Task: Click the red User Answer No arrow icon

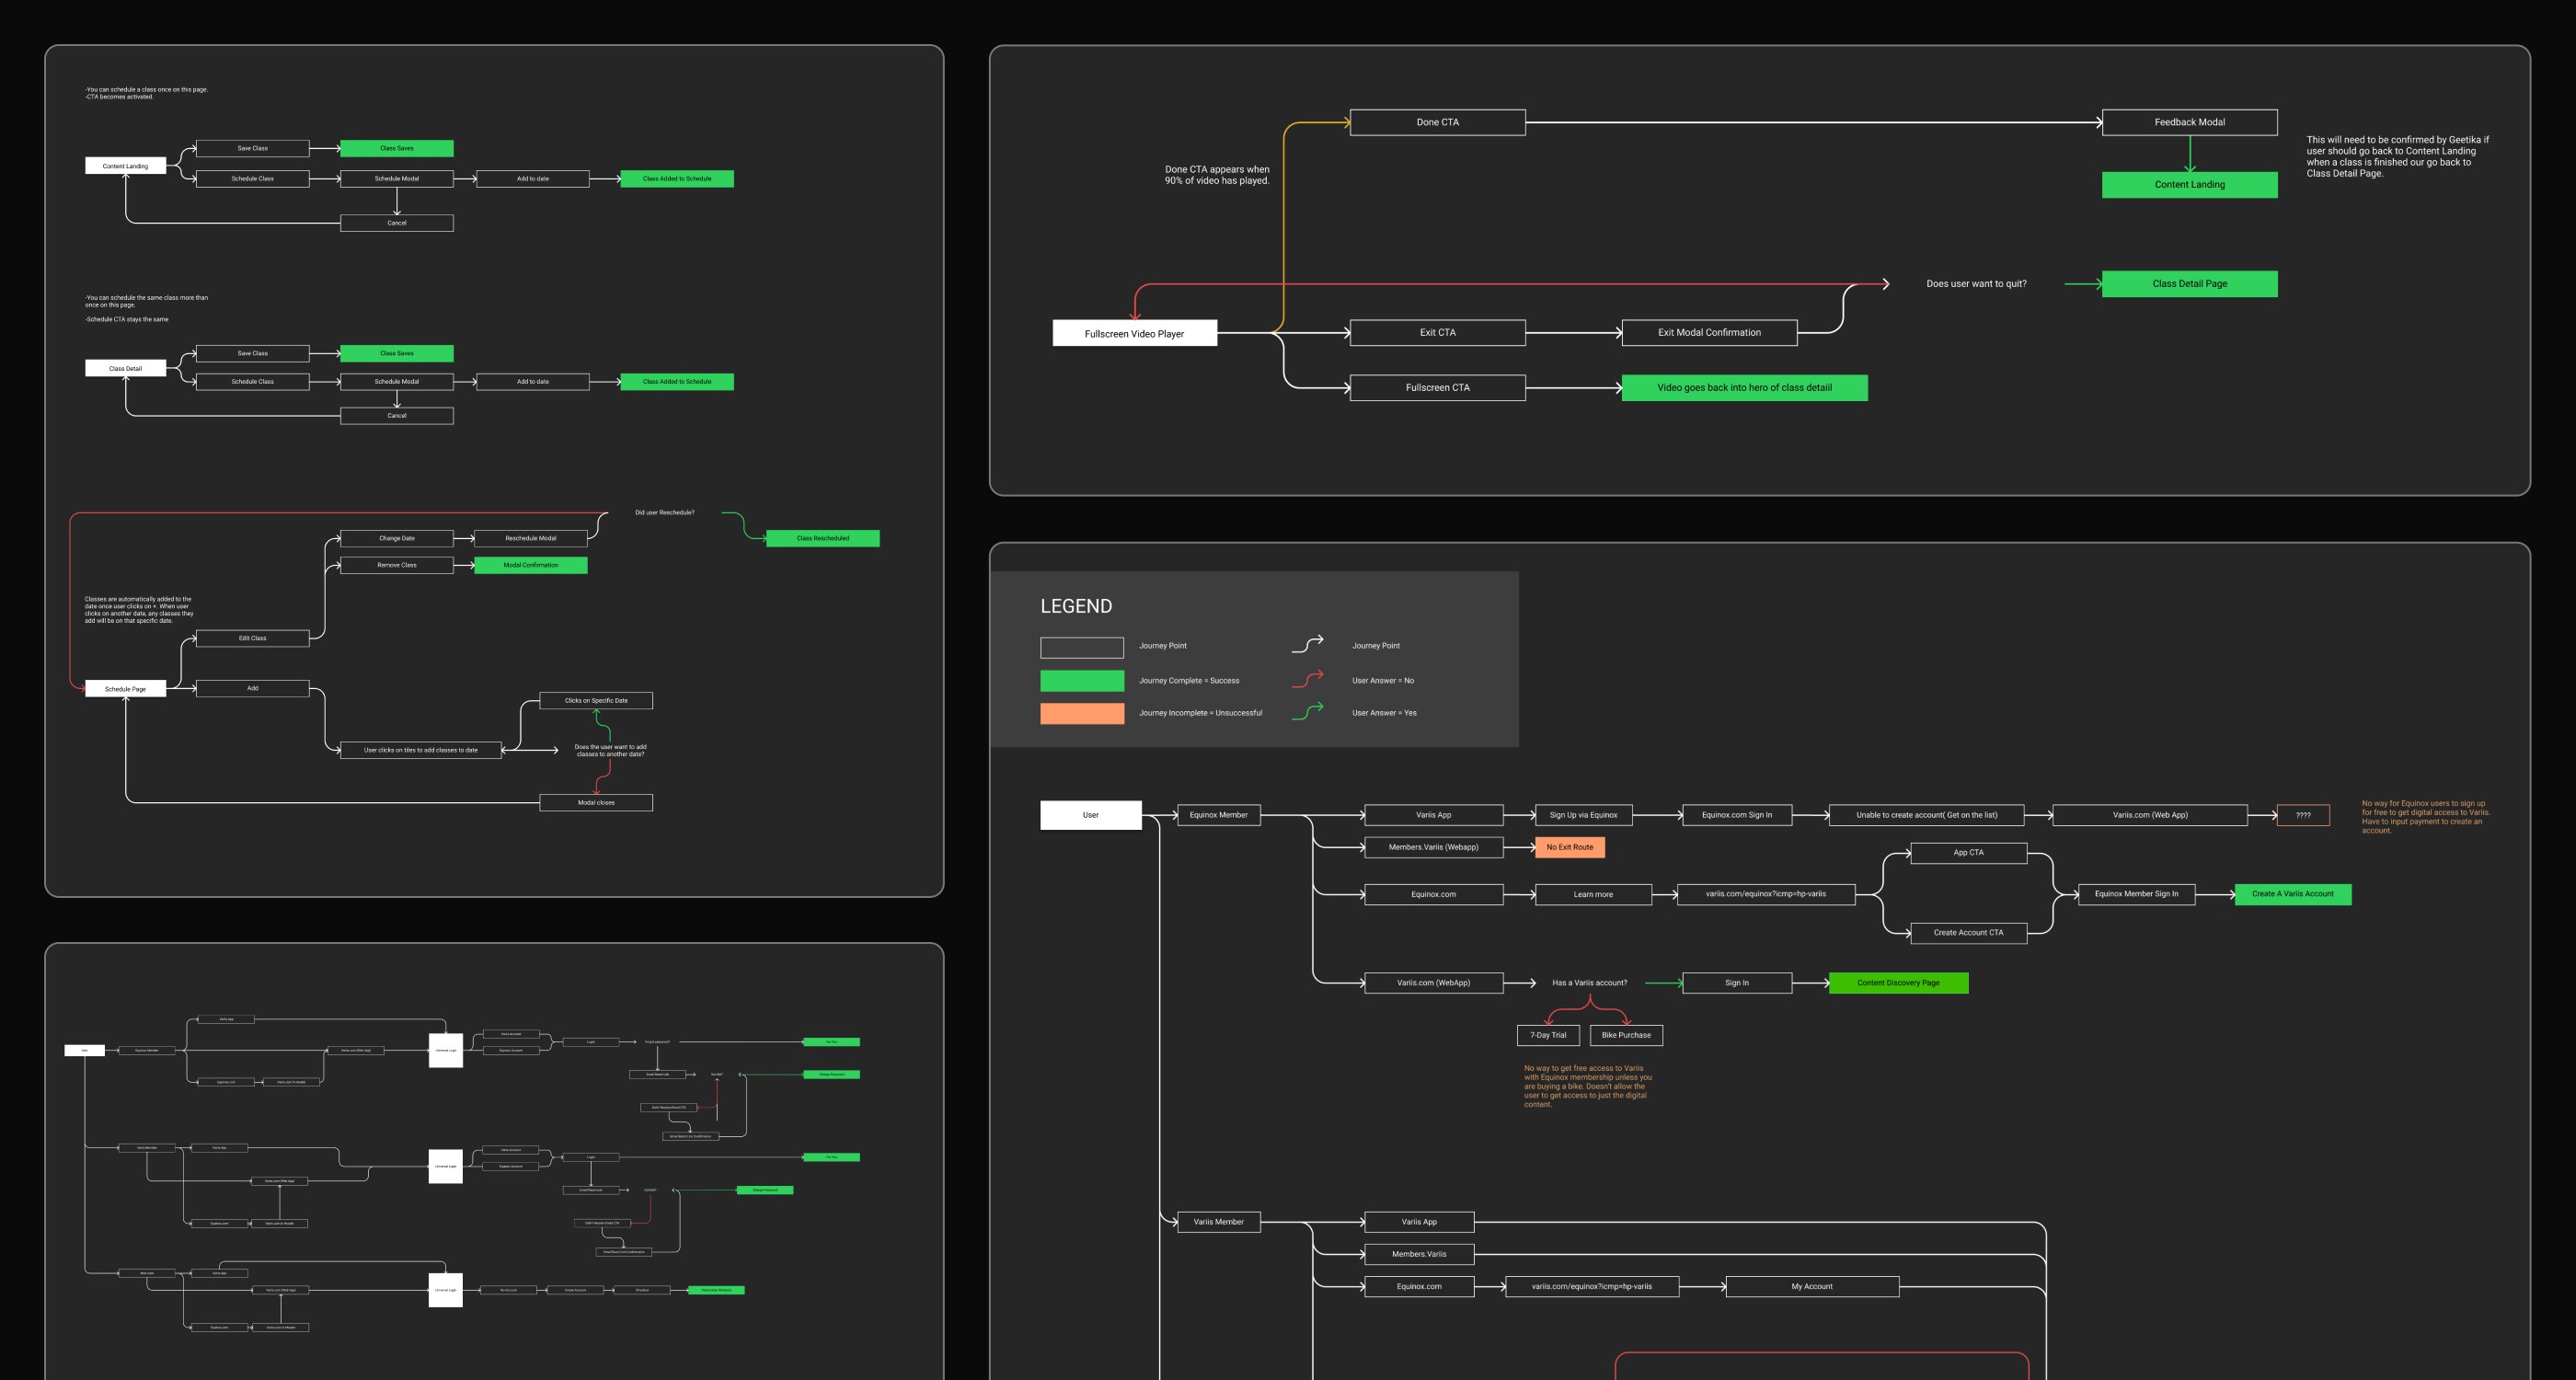Action: pos(1307,679)
